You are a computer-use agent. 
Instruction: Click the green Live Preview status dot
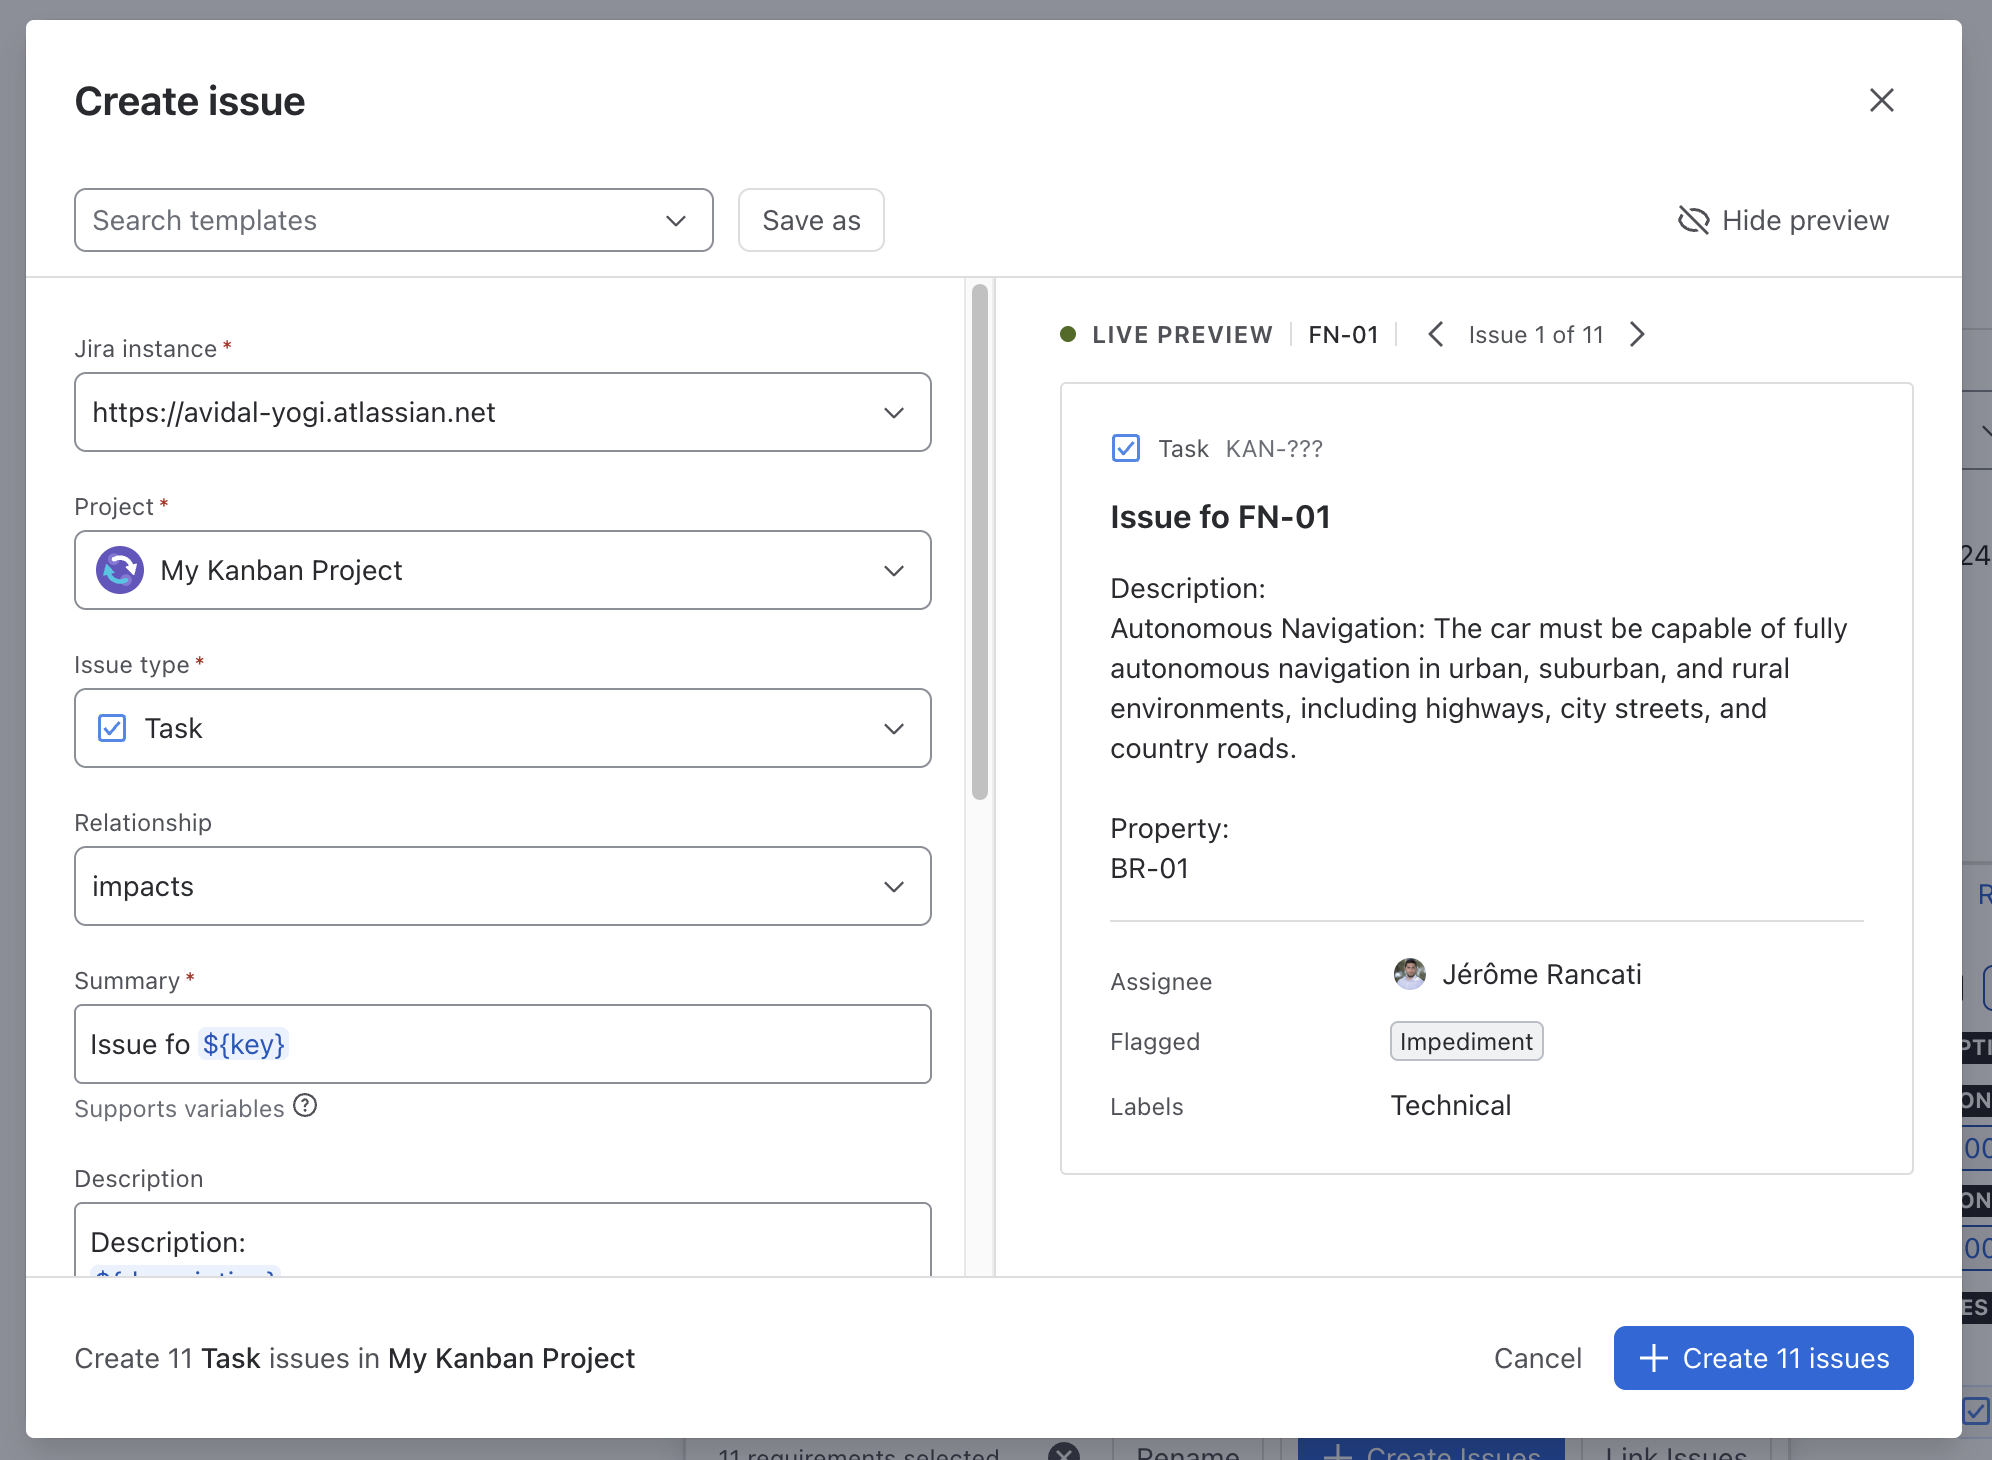tap(1068, 334)
